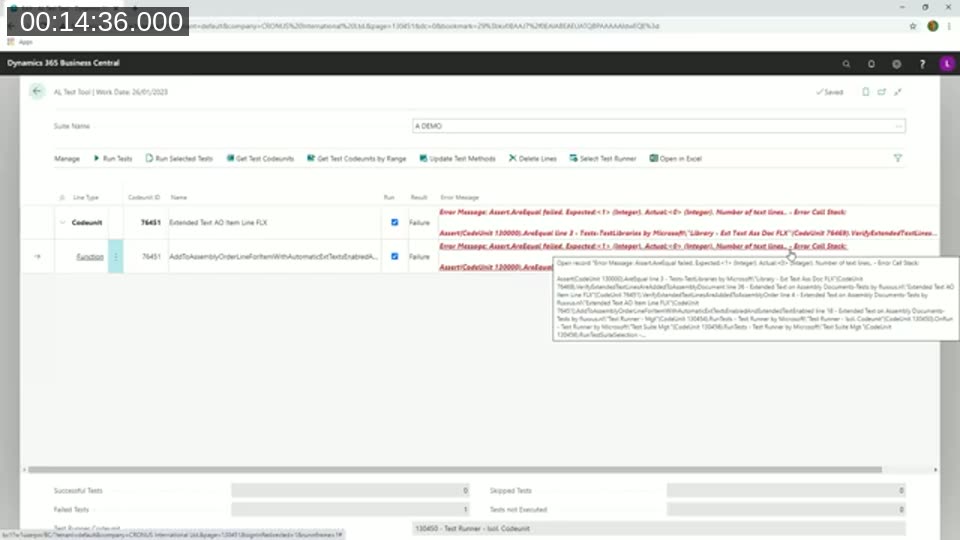960x540 pixels.
Task: Open the notifications bell icon
Action: pyautogui.click(x=871, y=64)
